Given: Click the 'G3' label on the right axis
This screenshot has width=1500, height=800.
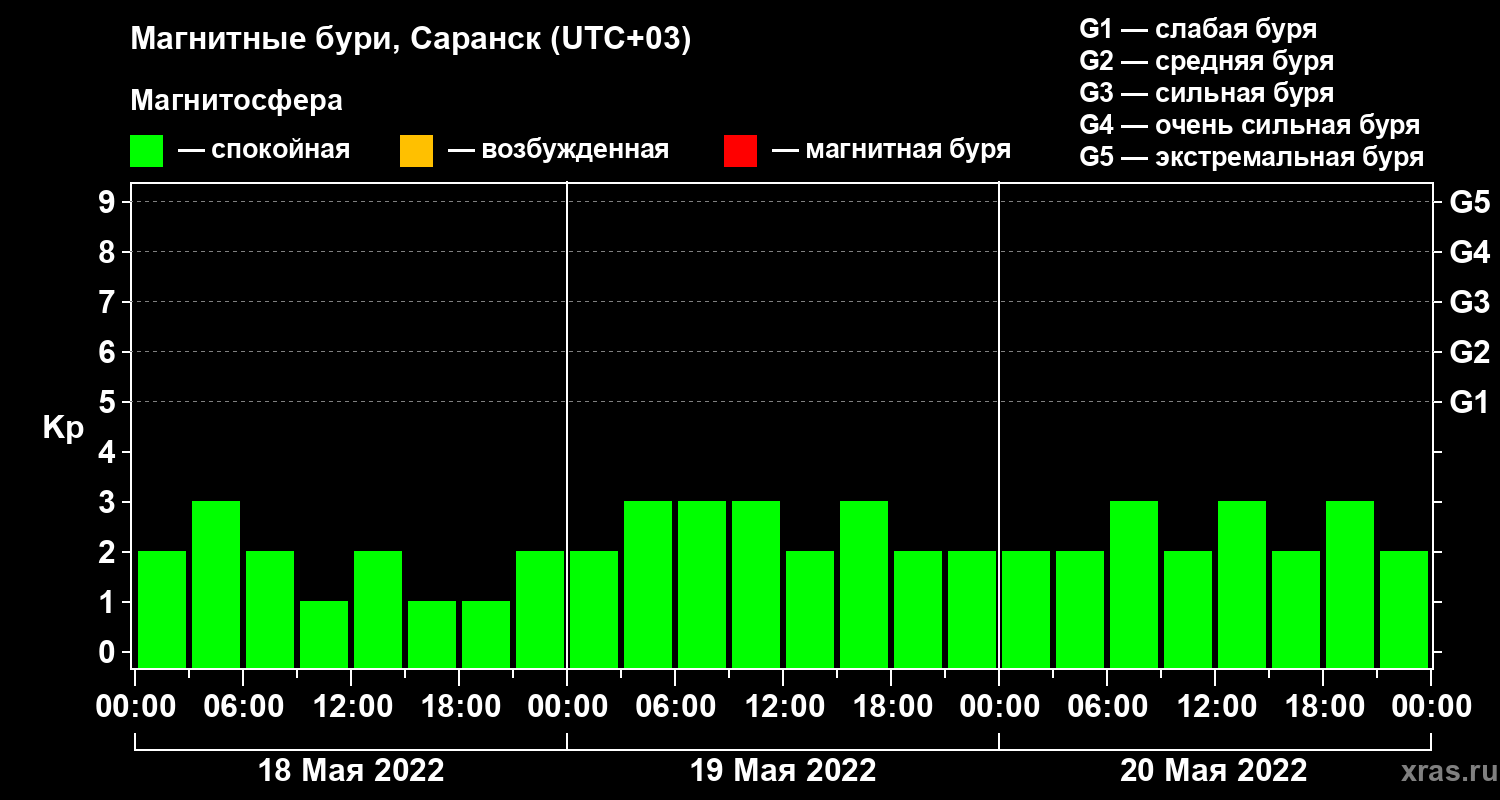Looking at the screenshot, I should (x=1469, y=302).
